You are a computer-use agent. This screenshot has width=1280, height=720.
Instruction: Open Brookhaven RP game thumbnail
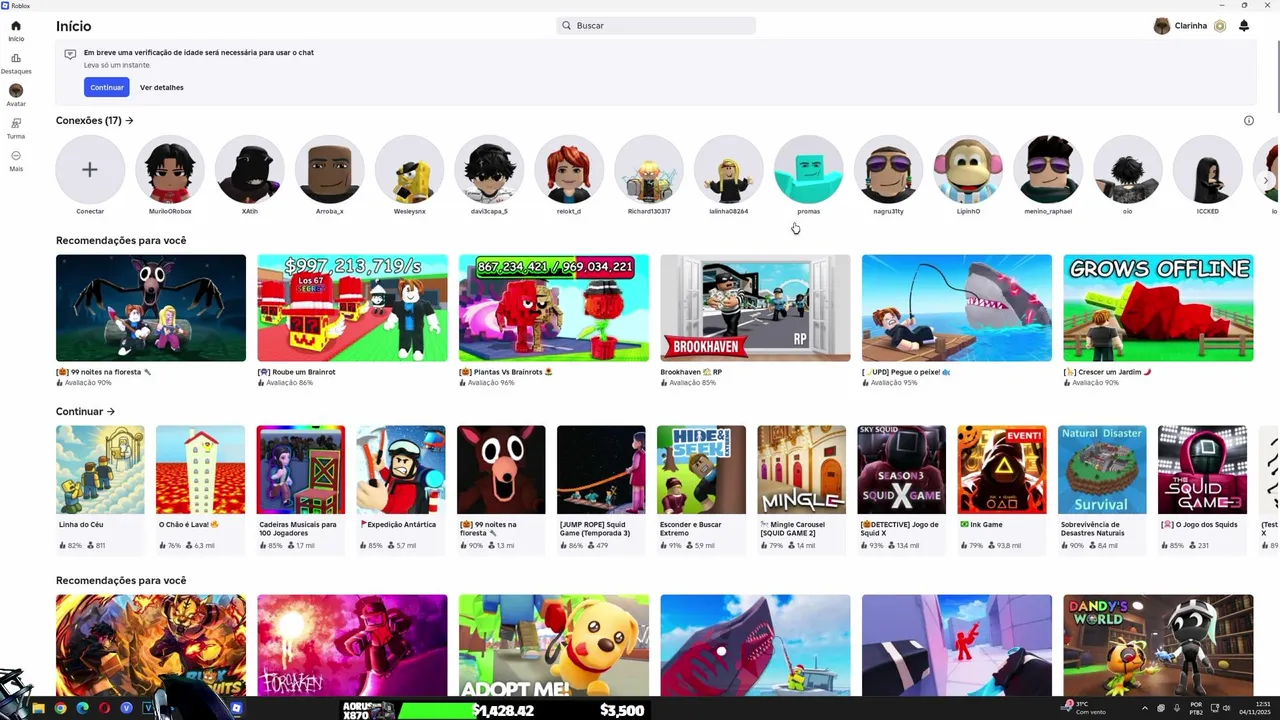point(755,308)
